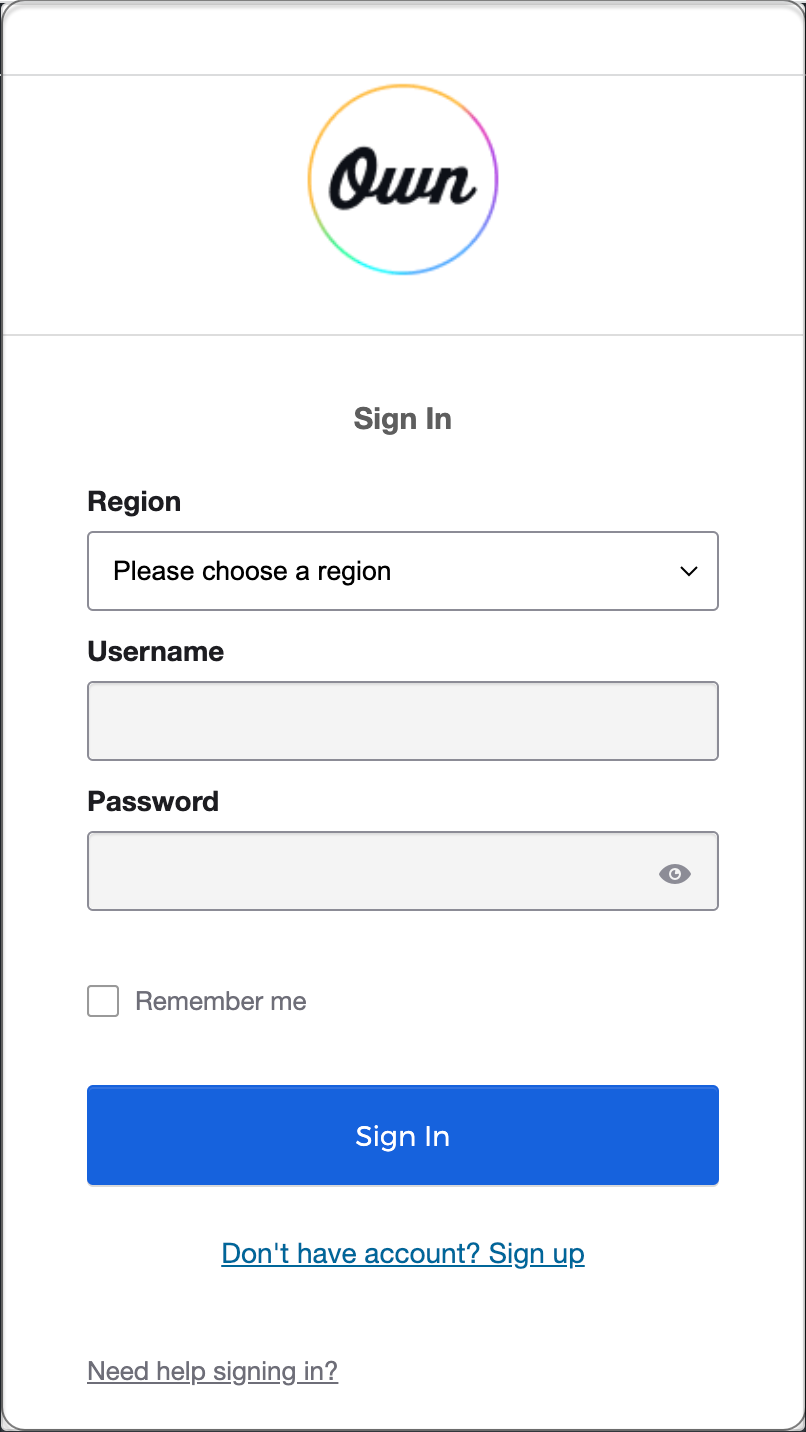Screen dimensions: 806x1432
Task: Click the blue Sign In button
Action: click(x=403, y=1135)
